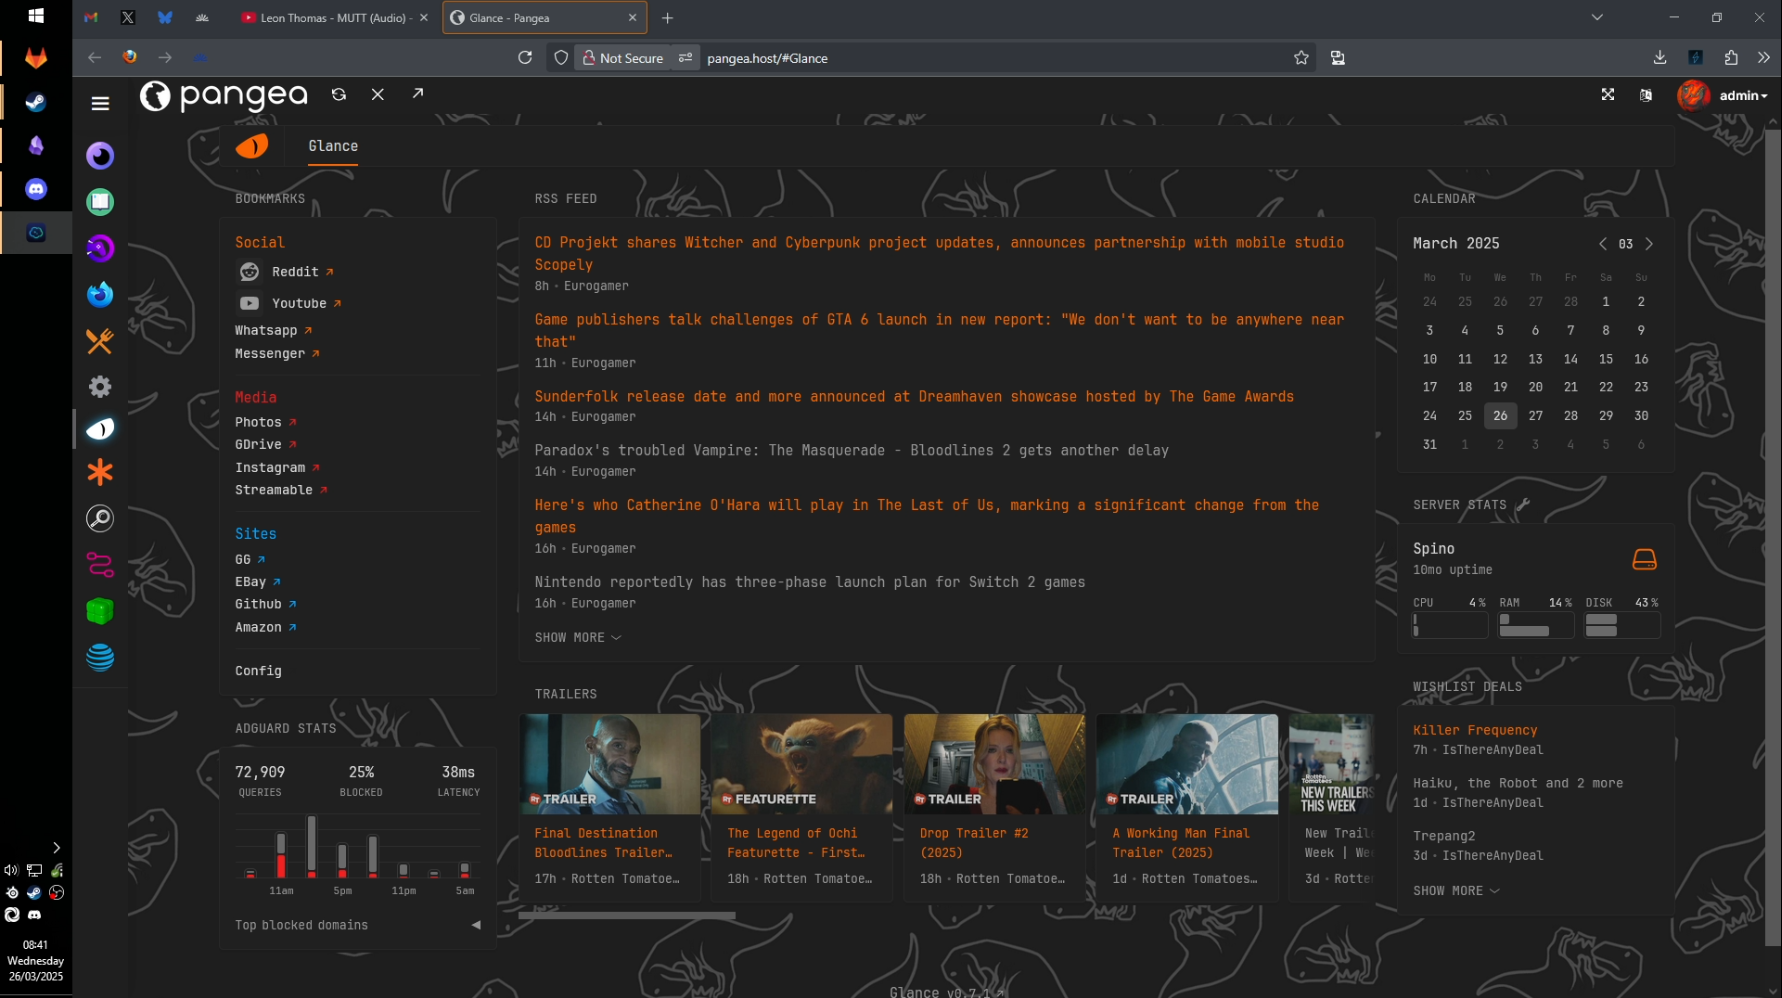Close the Glance app using the X icon
This screenshot has height=998, width=1782.
pyautogui.click(x=378, y=94)
